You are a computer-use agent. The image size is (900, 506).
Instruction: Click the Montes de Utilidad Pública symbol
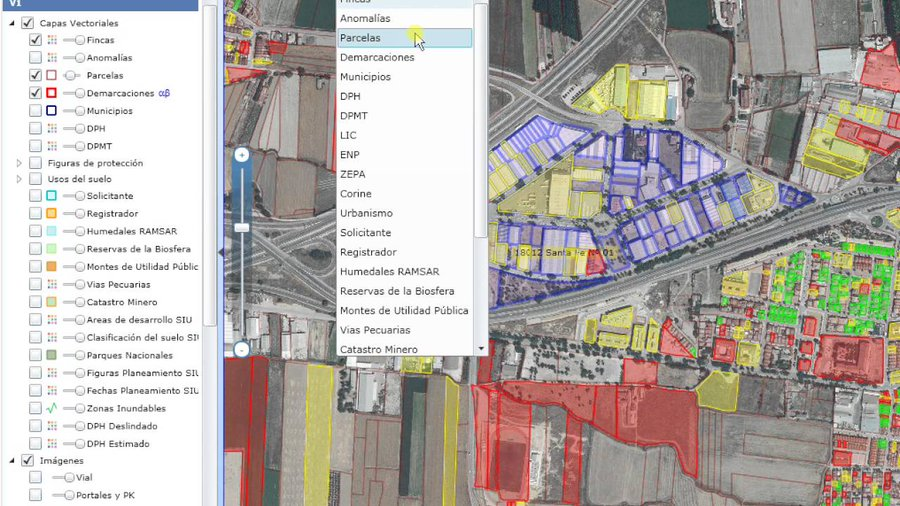point(52,267)
